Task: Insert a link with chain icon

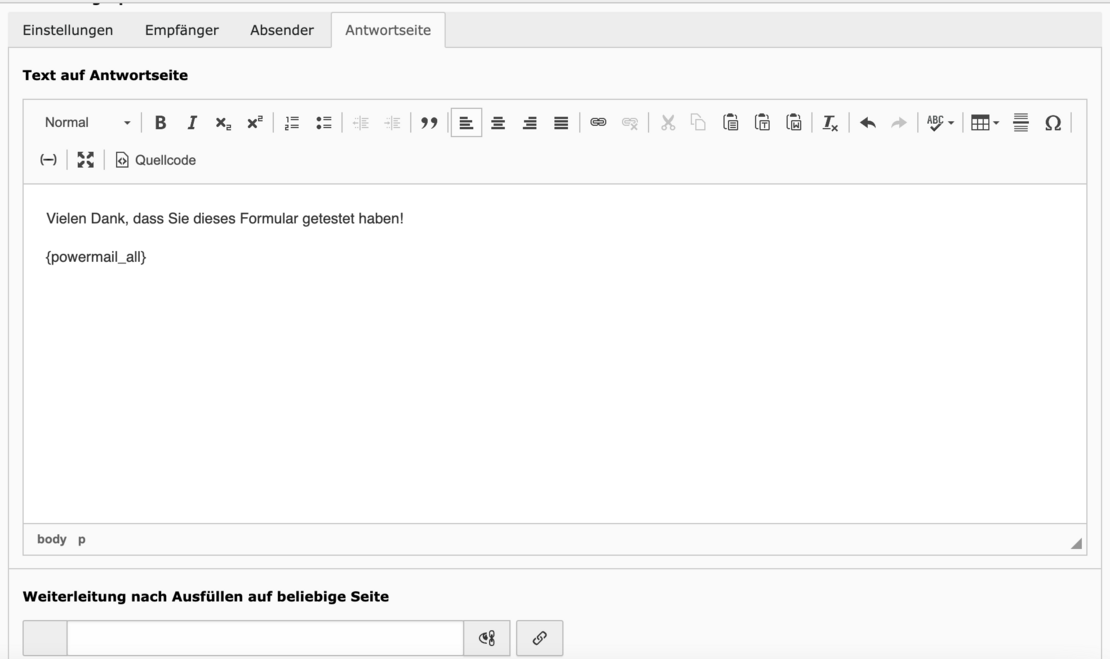Action: 598,123
